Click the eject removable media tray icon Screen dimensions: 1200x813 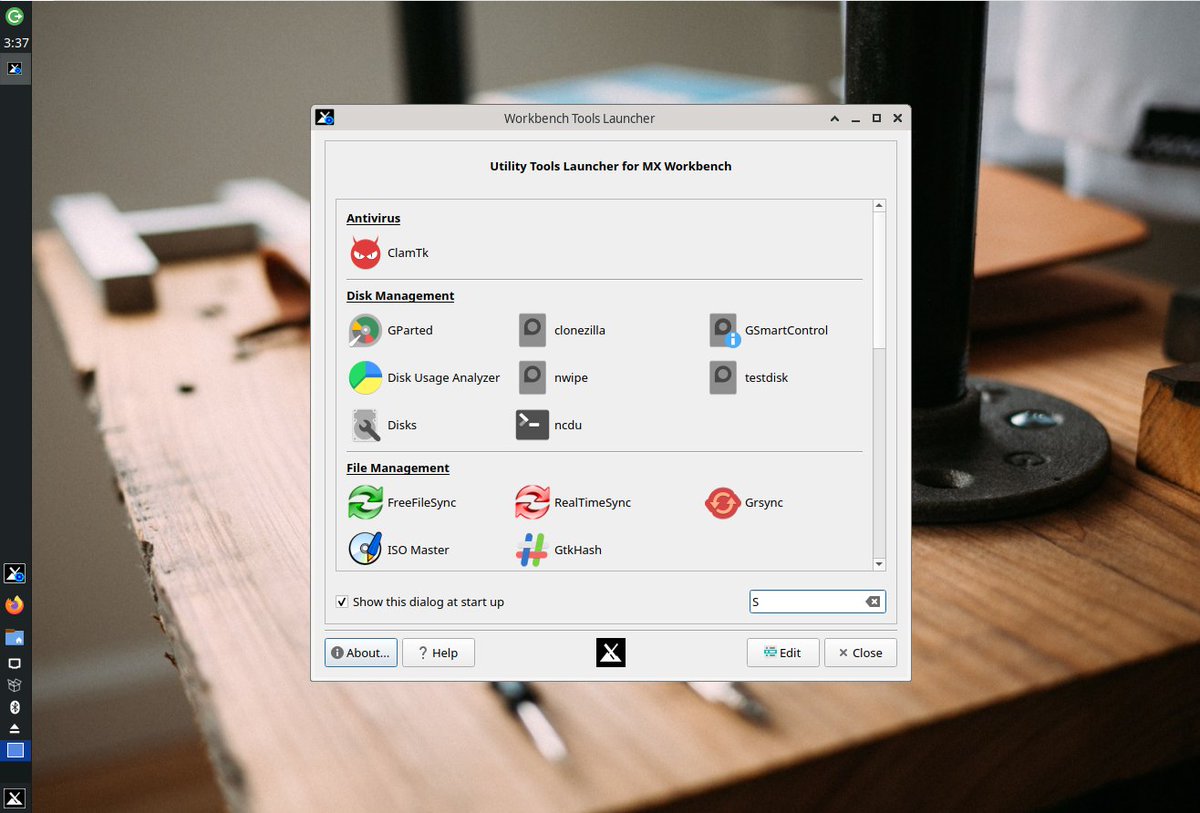[15, 728]
